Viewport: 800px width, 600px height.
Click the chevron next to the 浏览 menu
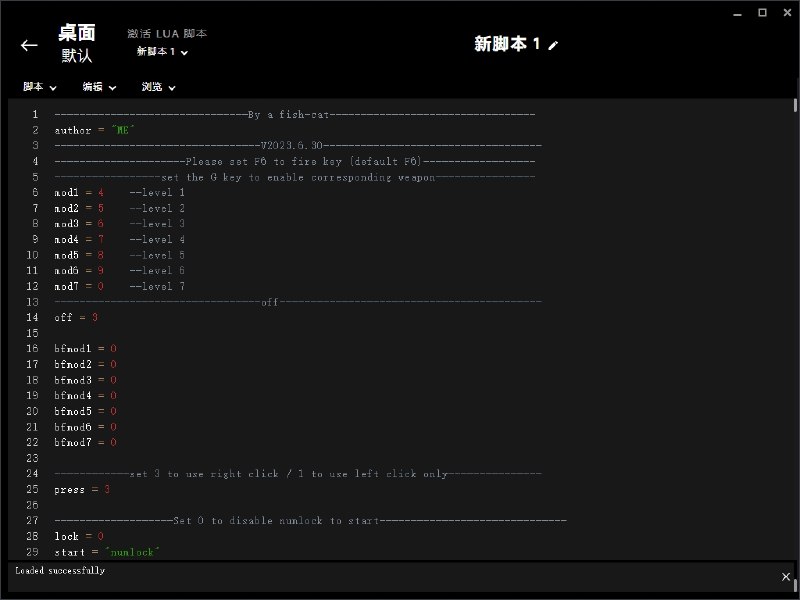[x=172, y=88]
